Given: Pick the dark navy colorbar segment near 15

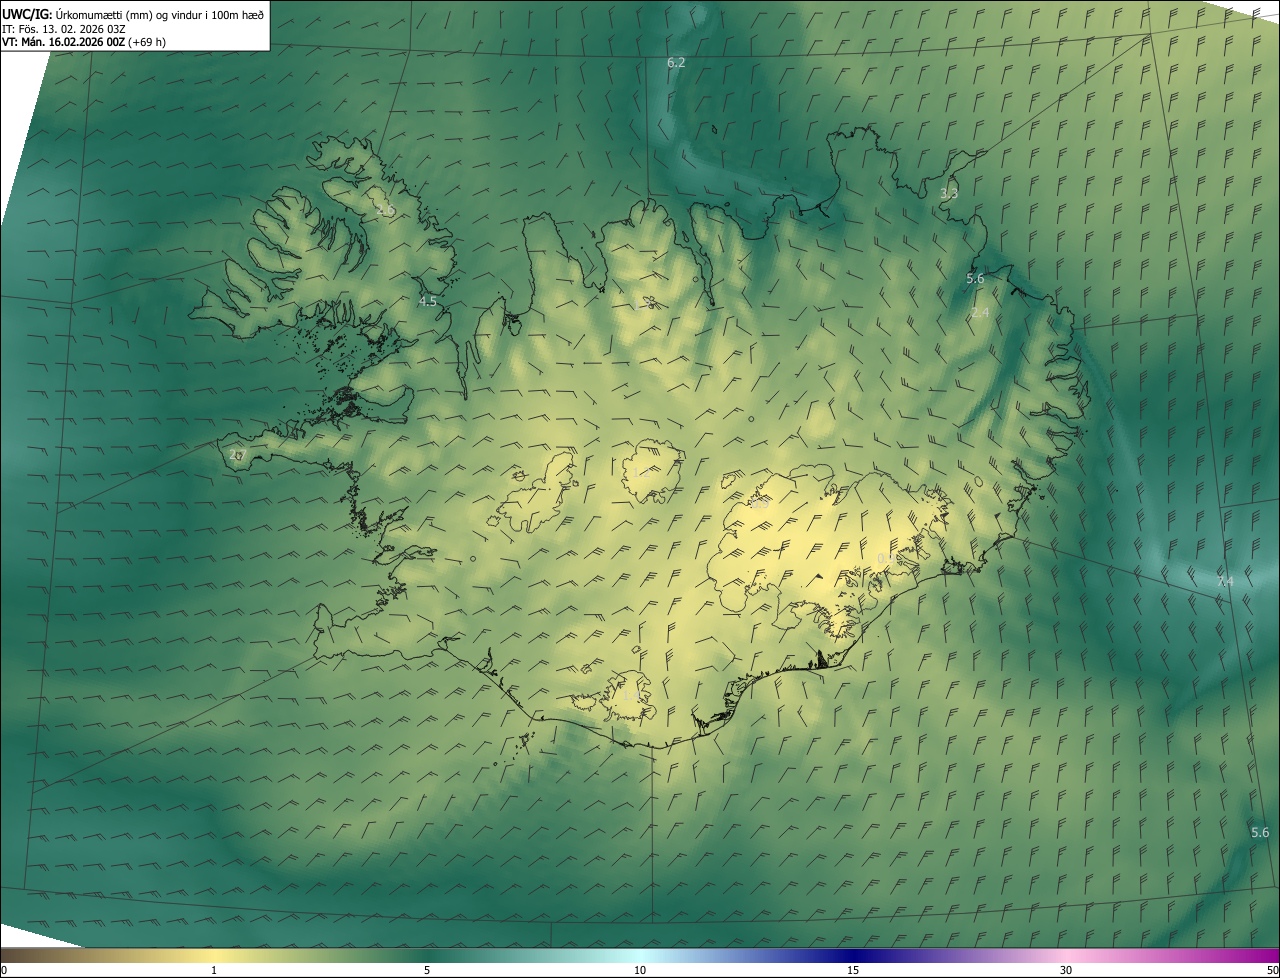Looking at the screenshot, I should [853, 955].
